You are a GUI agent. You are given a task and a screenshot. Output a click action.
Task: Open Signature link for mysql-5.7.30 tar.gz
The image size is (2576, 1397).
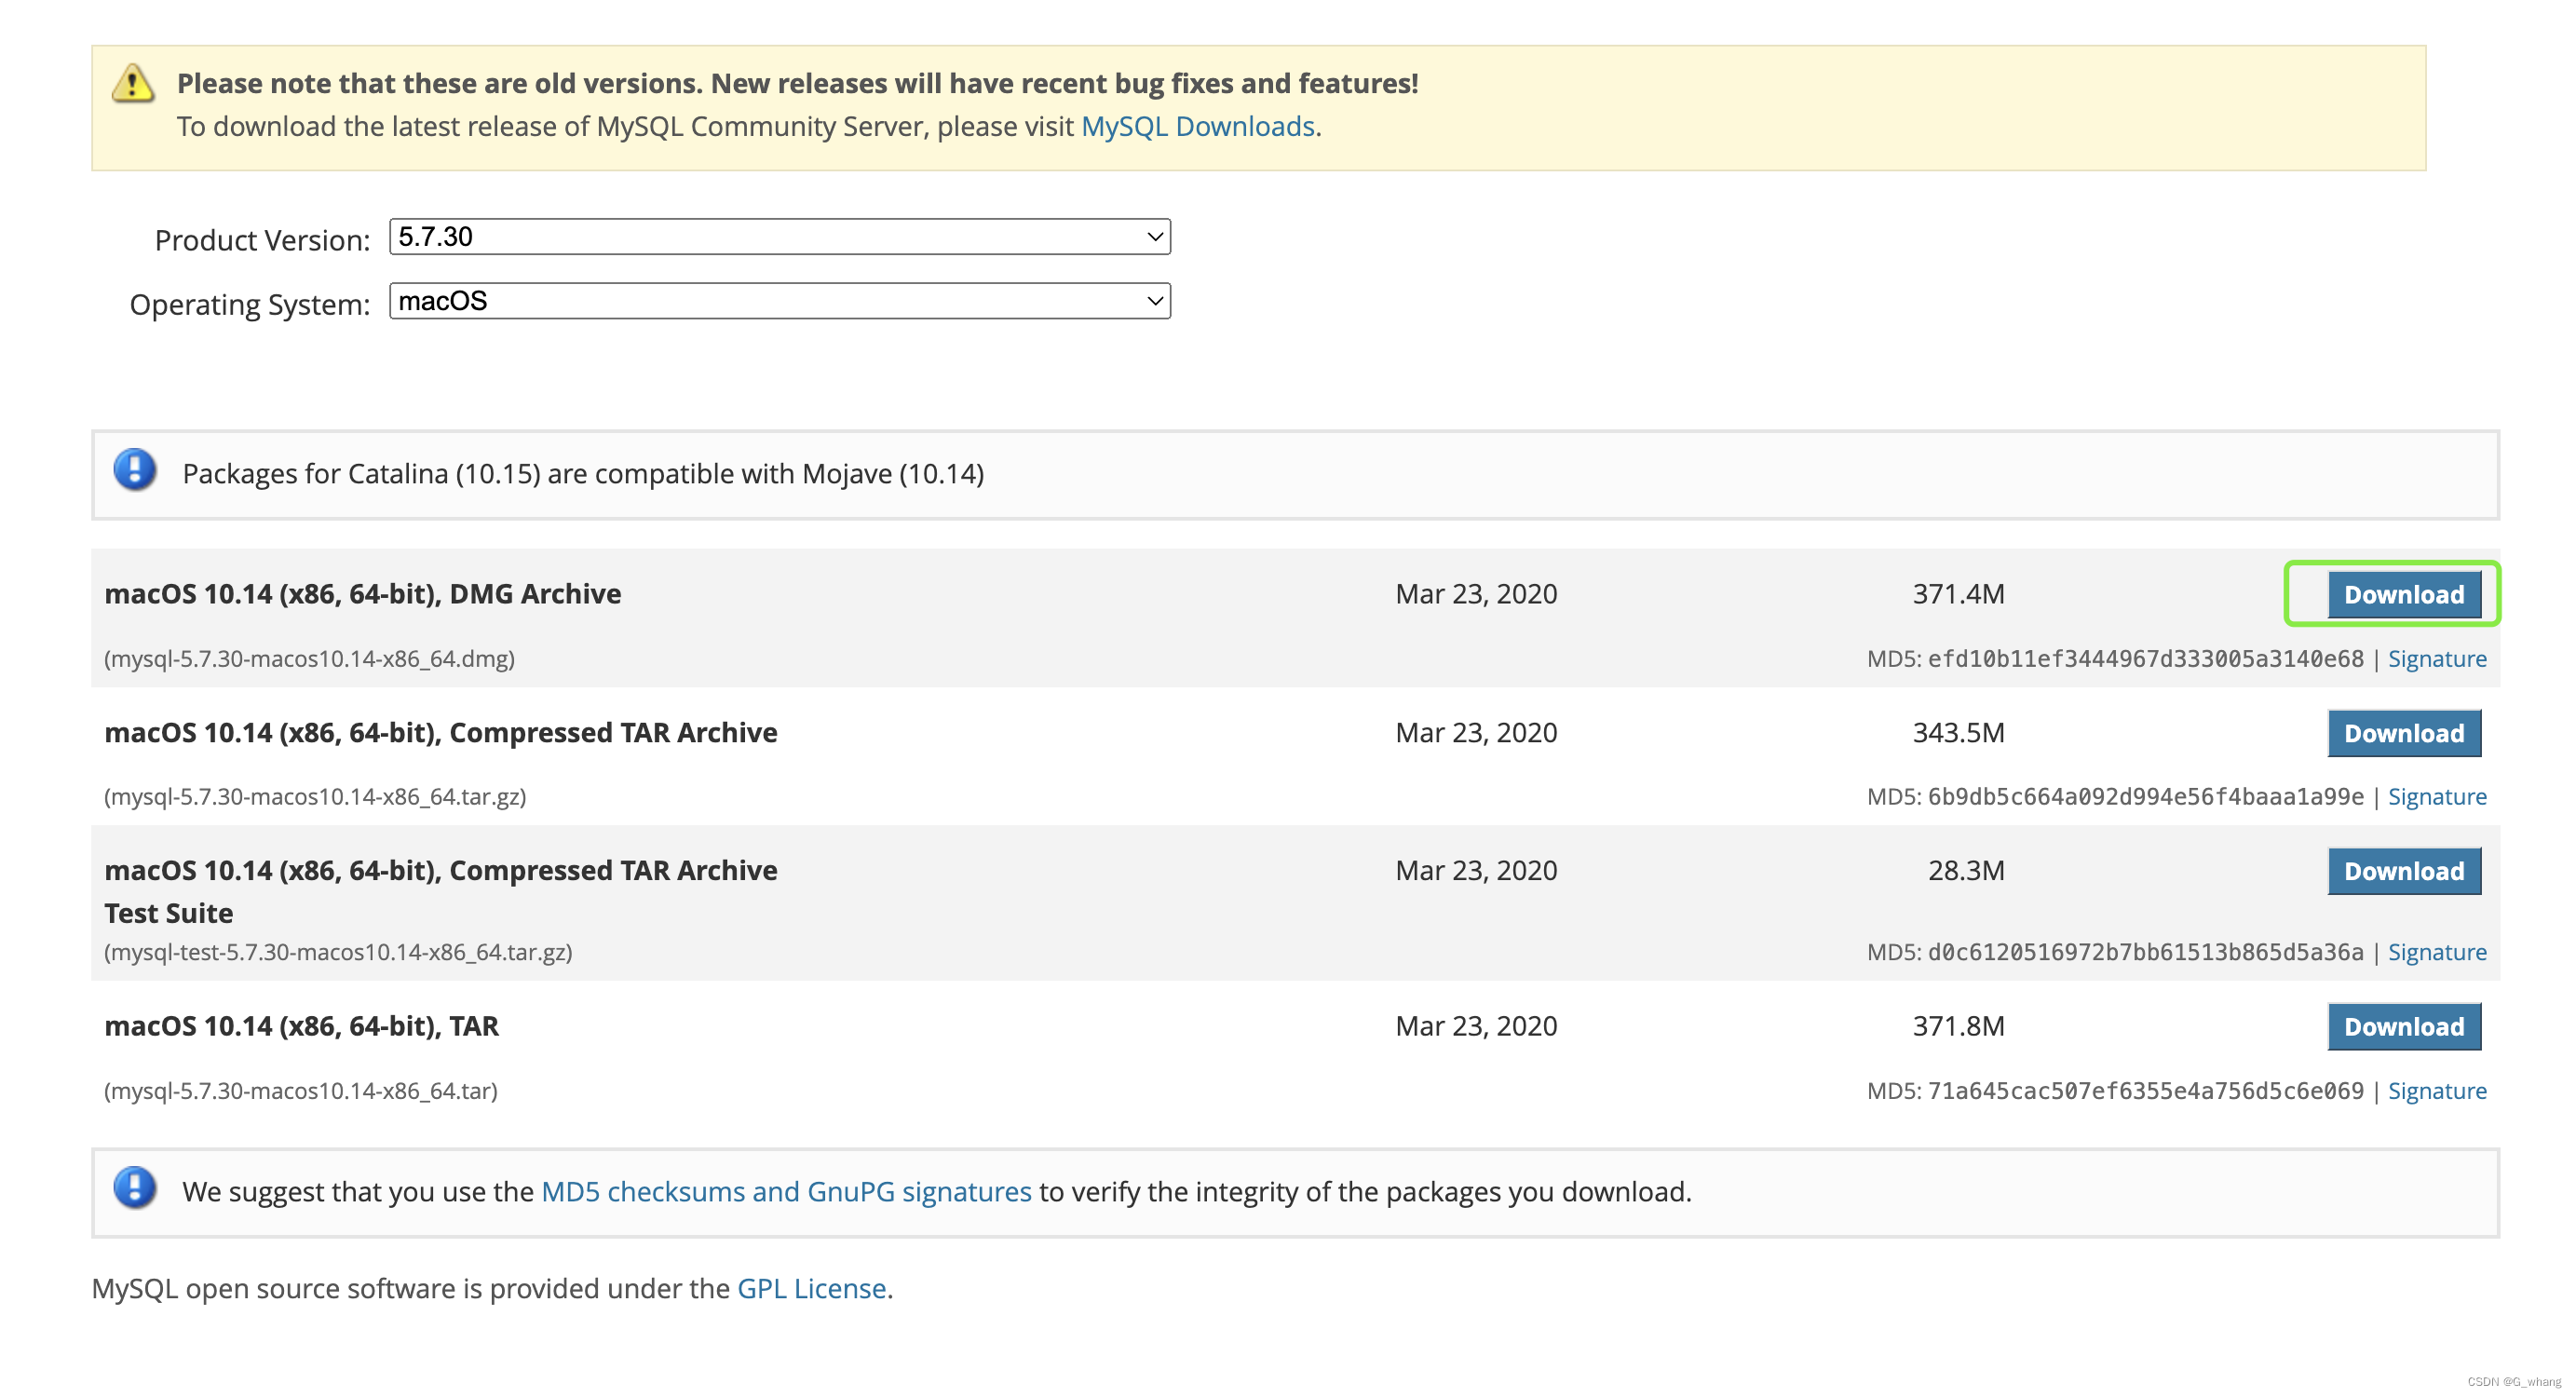click(2437, 796)
